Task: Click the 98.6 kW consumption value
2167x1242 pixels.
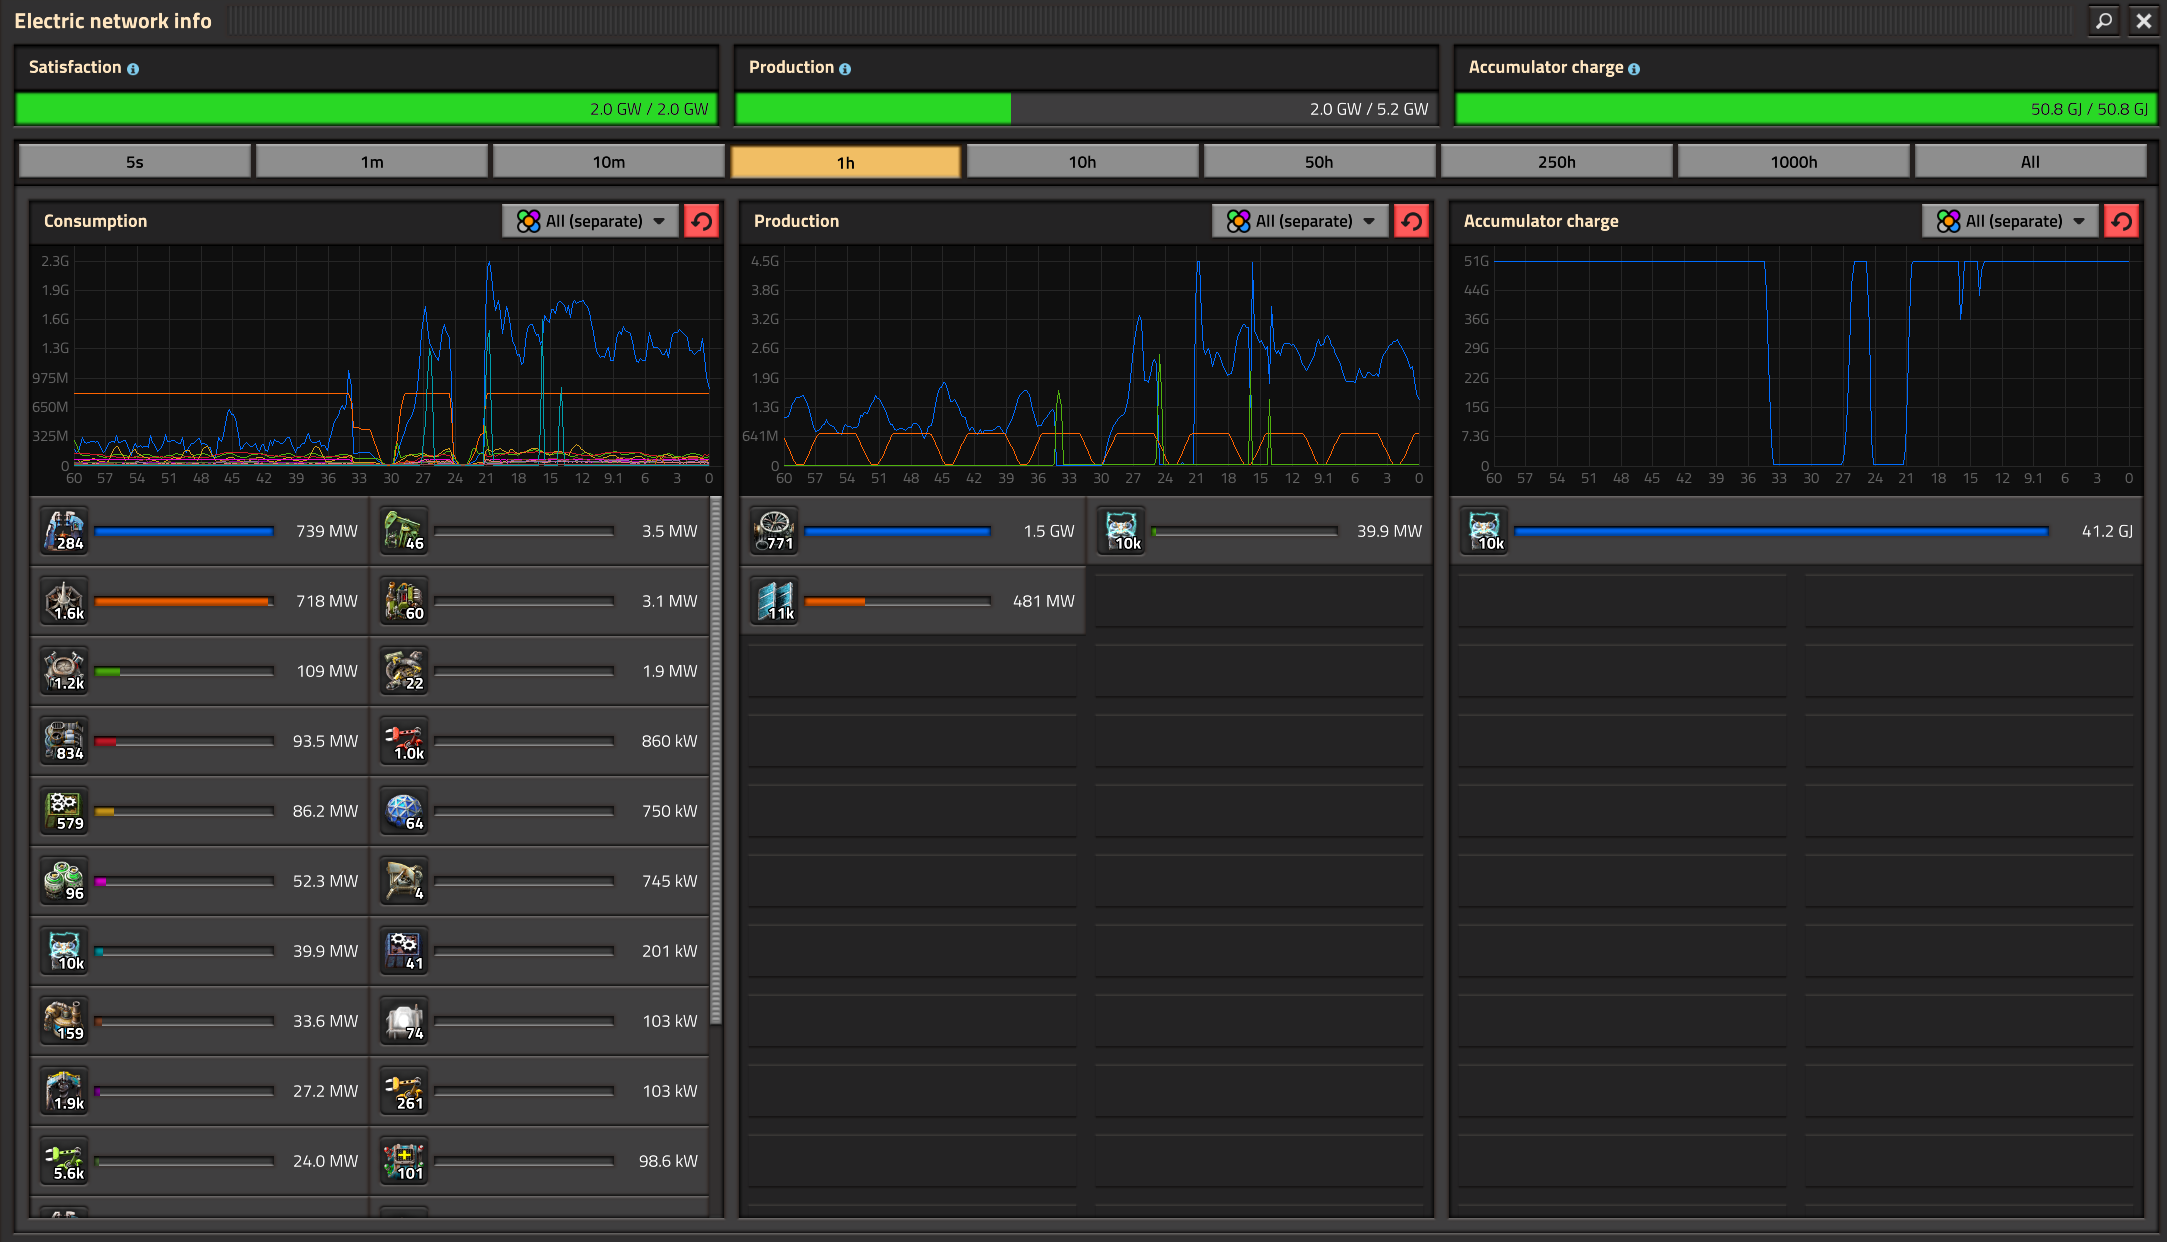Action: tap(668, 1161)
